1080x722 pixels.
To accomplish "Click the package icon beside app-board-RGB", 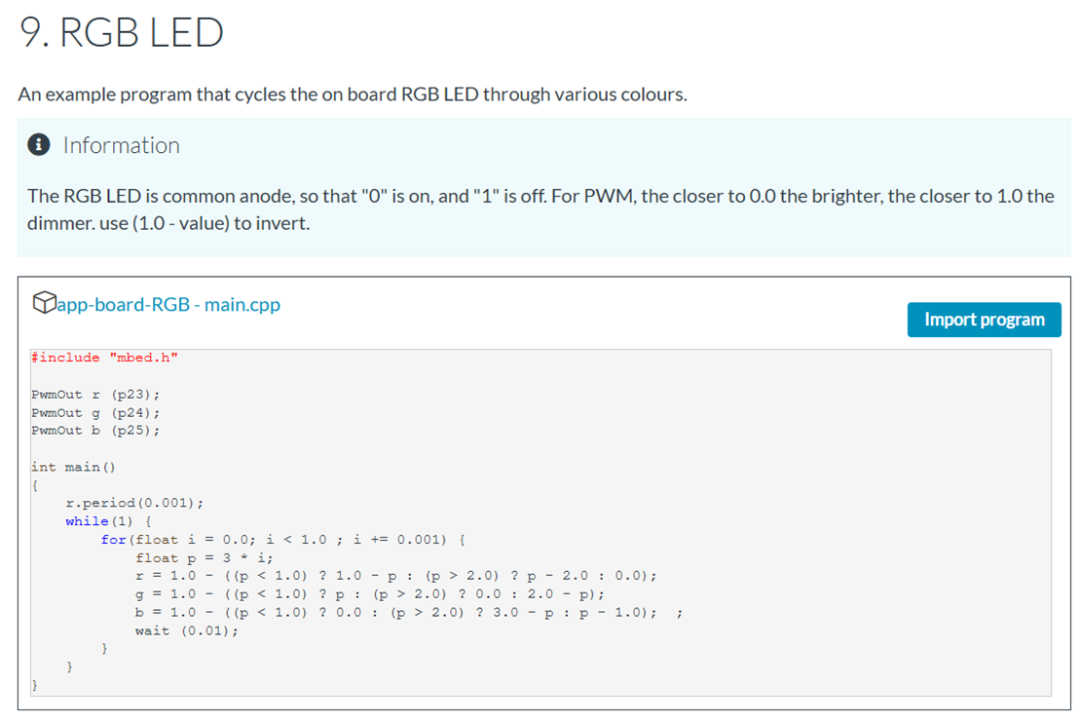I will (44, 302).
